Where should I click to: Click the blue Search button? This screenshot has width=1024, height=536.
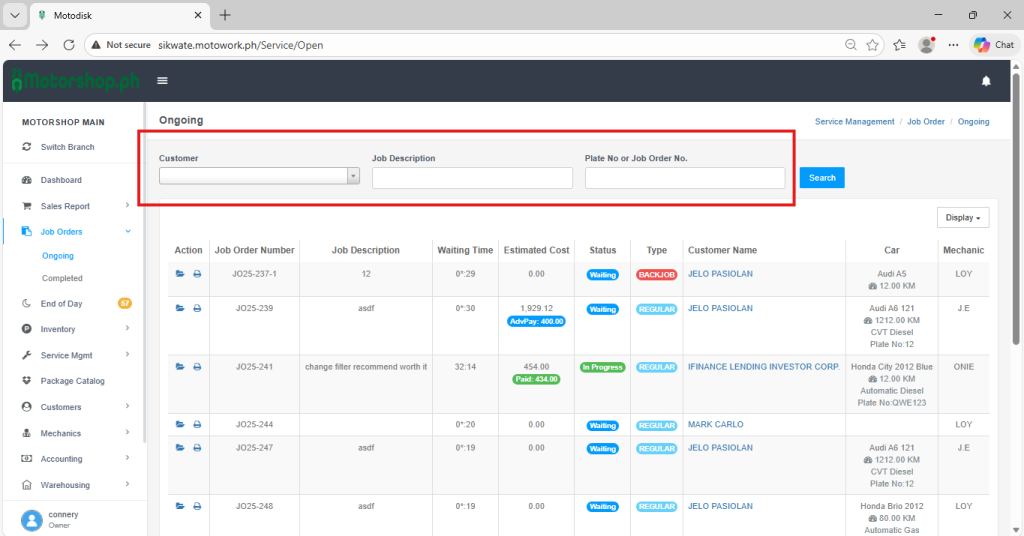(822, 177)
